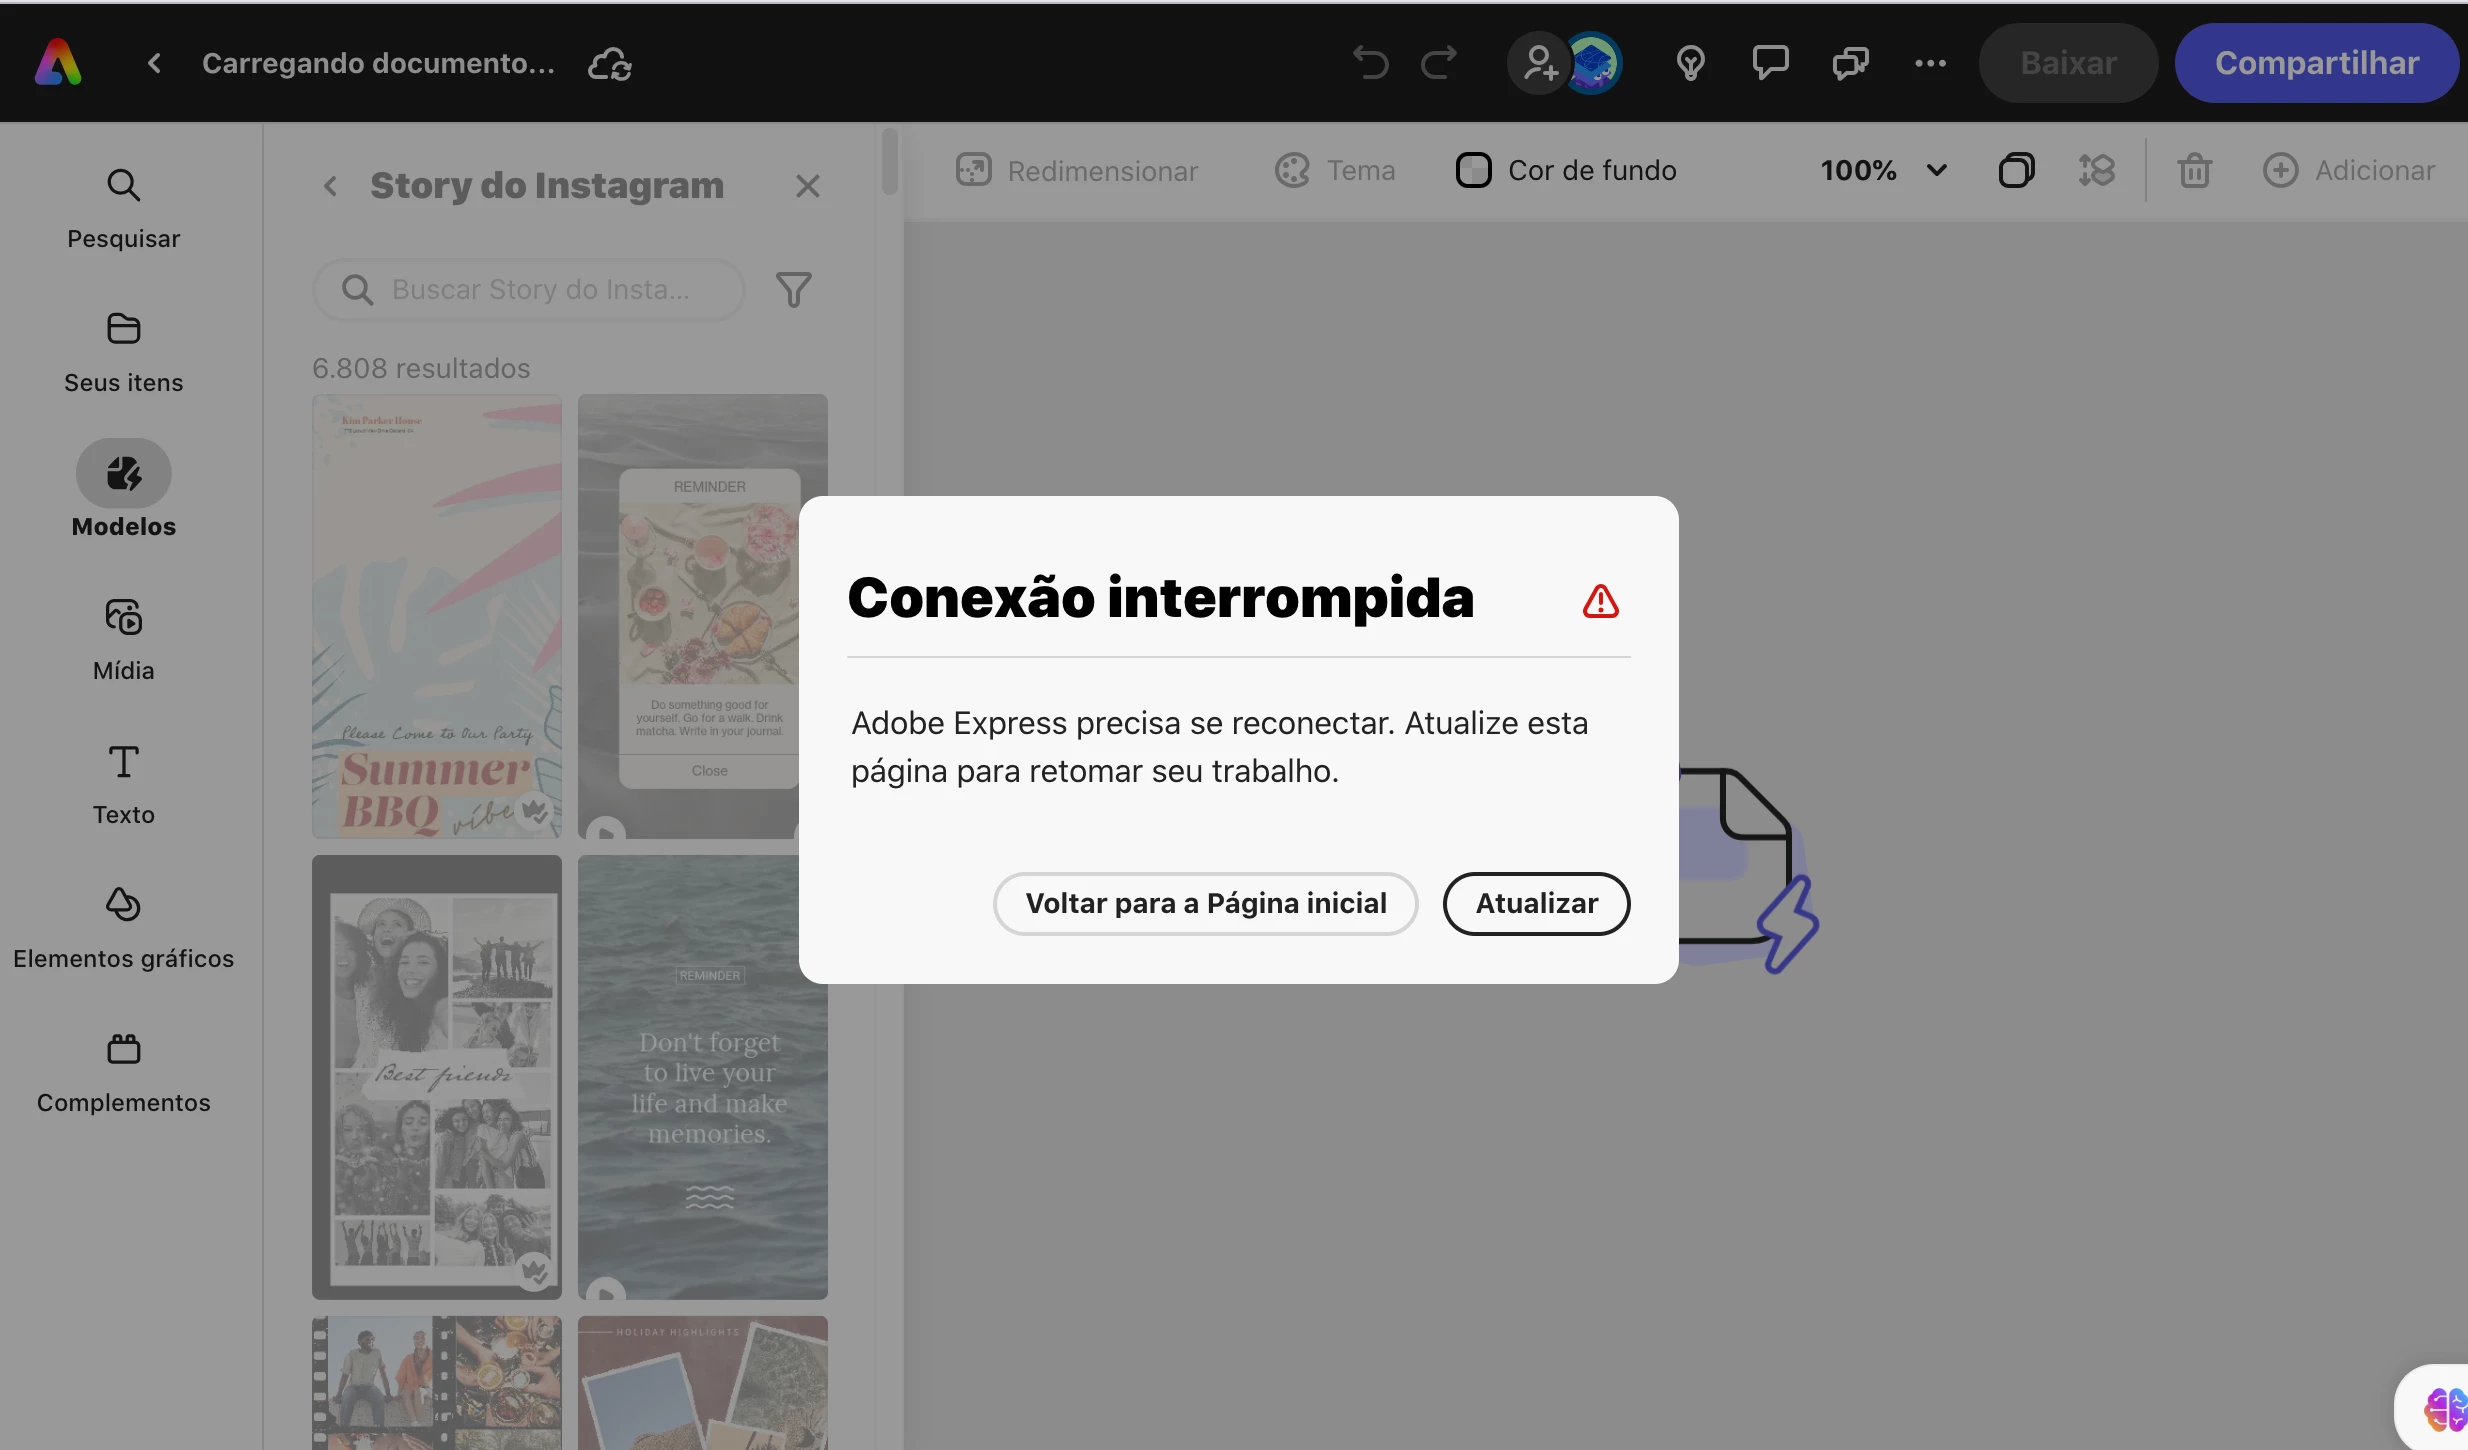2468x1450 pixels.
Task: Click the Adobe Express home logo
Action: (58, 63)
